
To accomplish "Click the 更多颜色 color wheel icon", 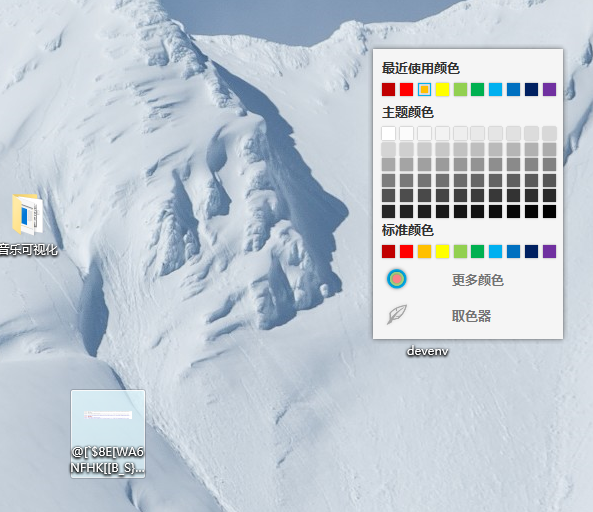I will [396, 279].
